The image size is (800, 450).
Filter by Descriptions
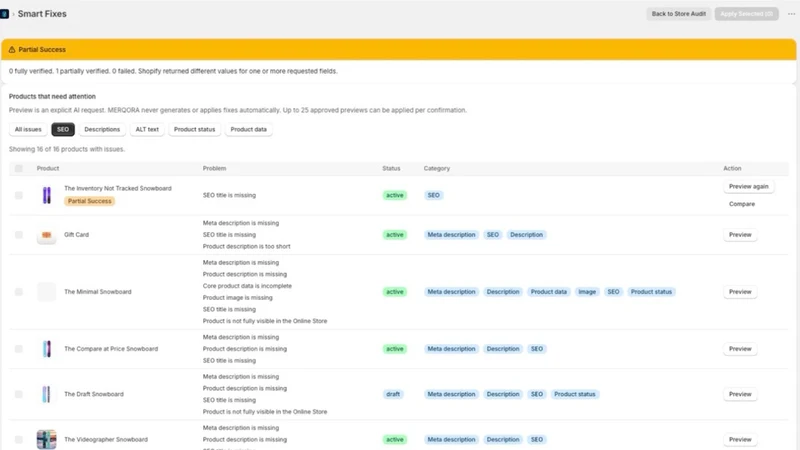[102, 130]
